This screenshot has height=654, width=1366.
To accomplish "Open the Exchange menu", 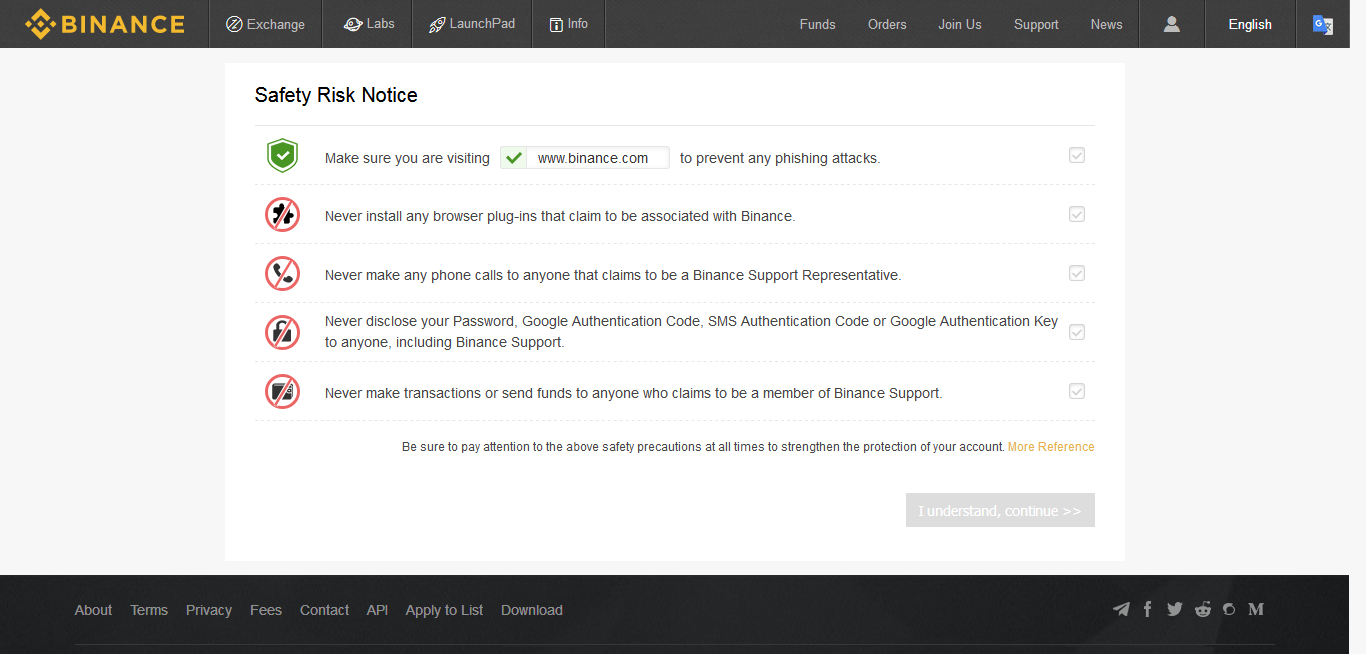I will (266, 24).
